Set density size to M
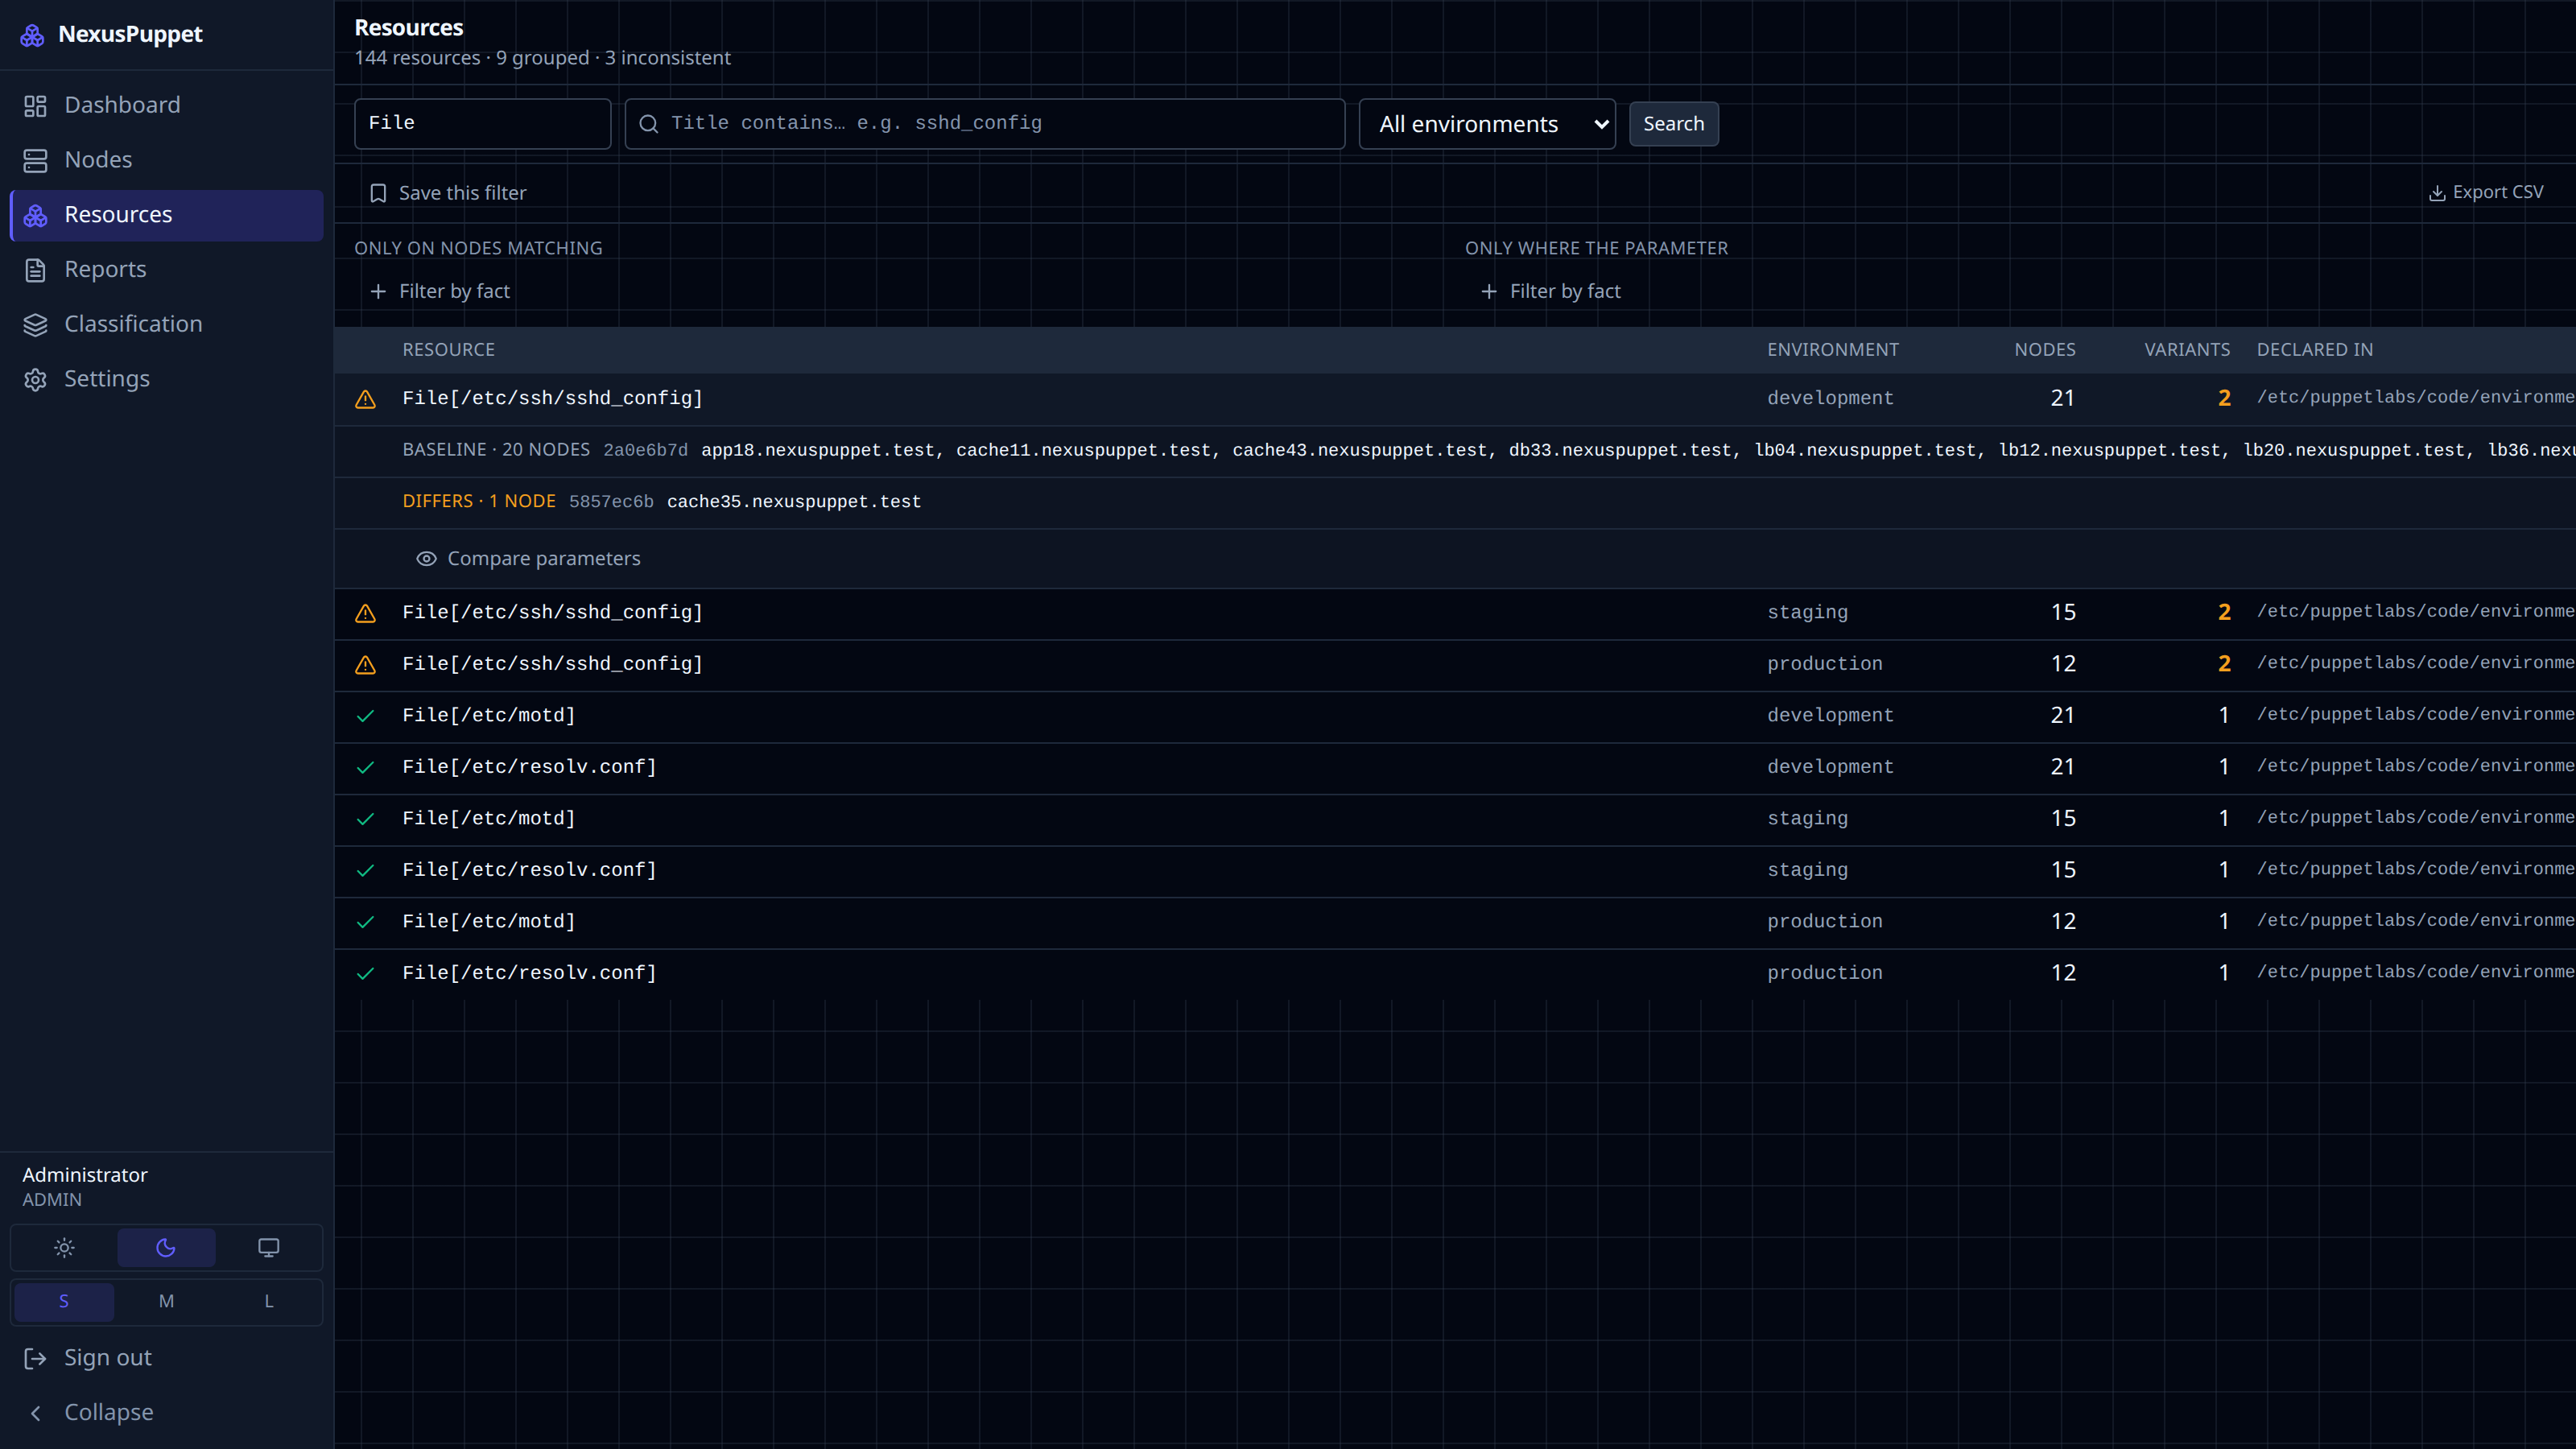The width and height of the screenshot is (2576, 1449). tap(166, 1302)
